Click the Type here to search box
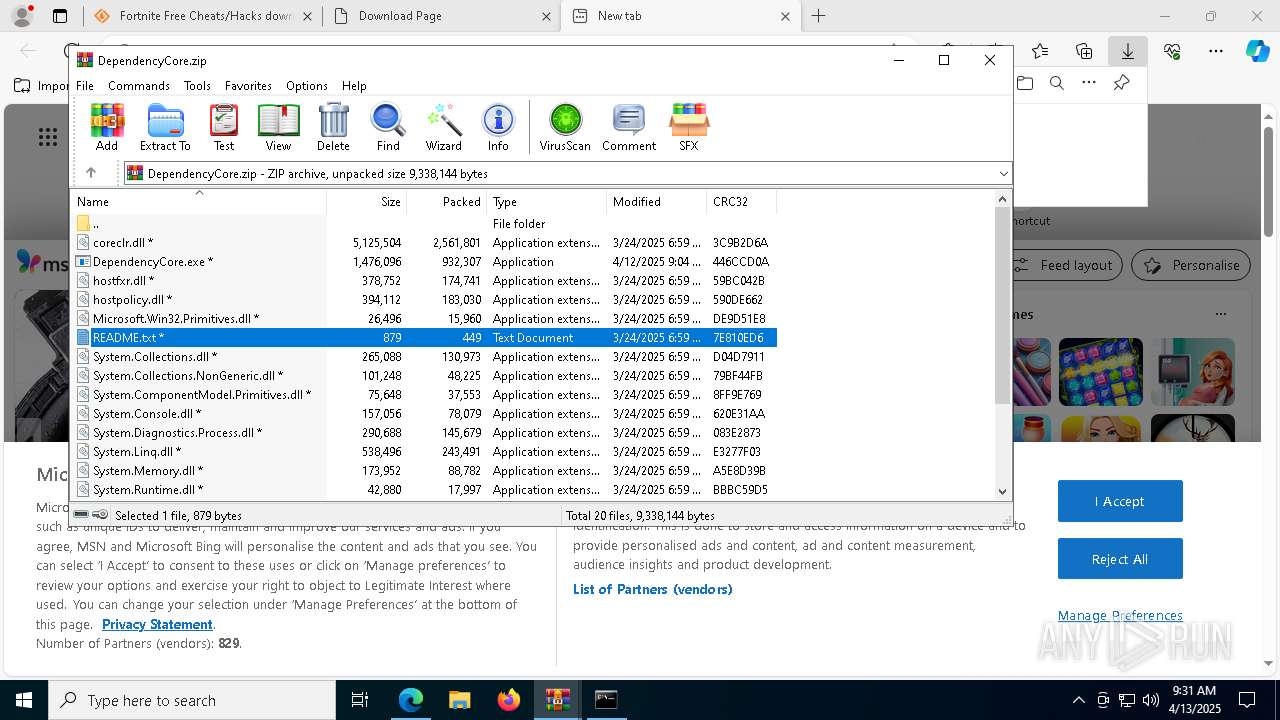The width and height of the screenshot is (1280, 720). click(192, 700)
